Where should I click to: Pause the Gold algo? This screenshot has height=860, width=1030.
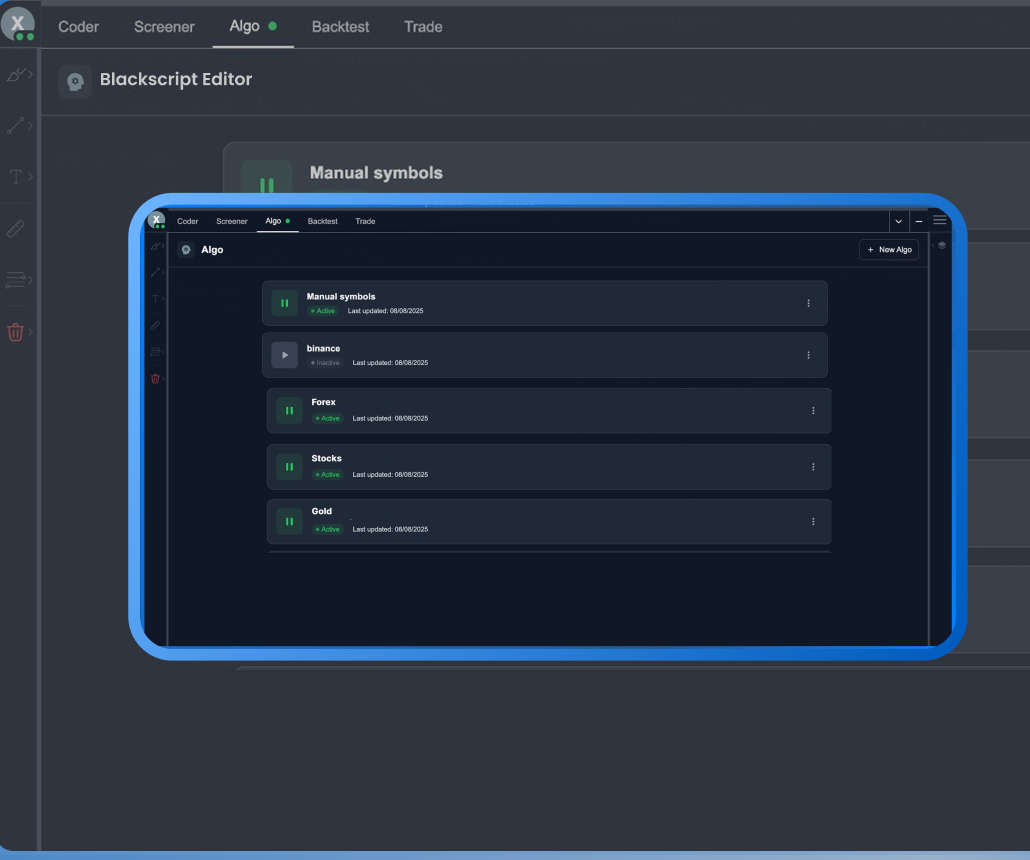pyautogui.click(x=290, y=522)
